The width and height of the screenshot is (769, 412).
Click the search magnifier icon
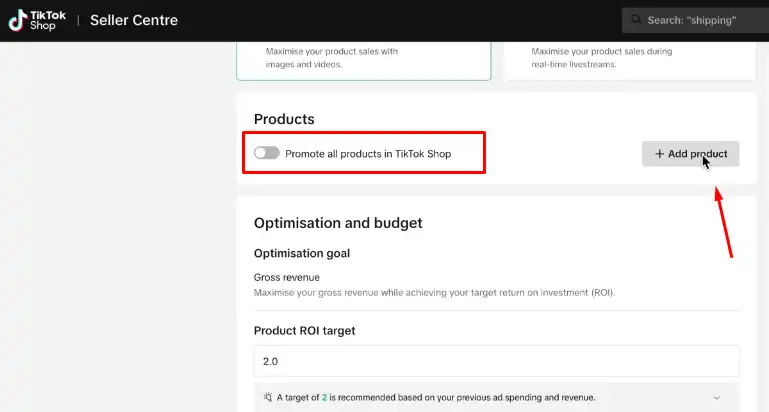tap(636, 20)
